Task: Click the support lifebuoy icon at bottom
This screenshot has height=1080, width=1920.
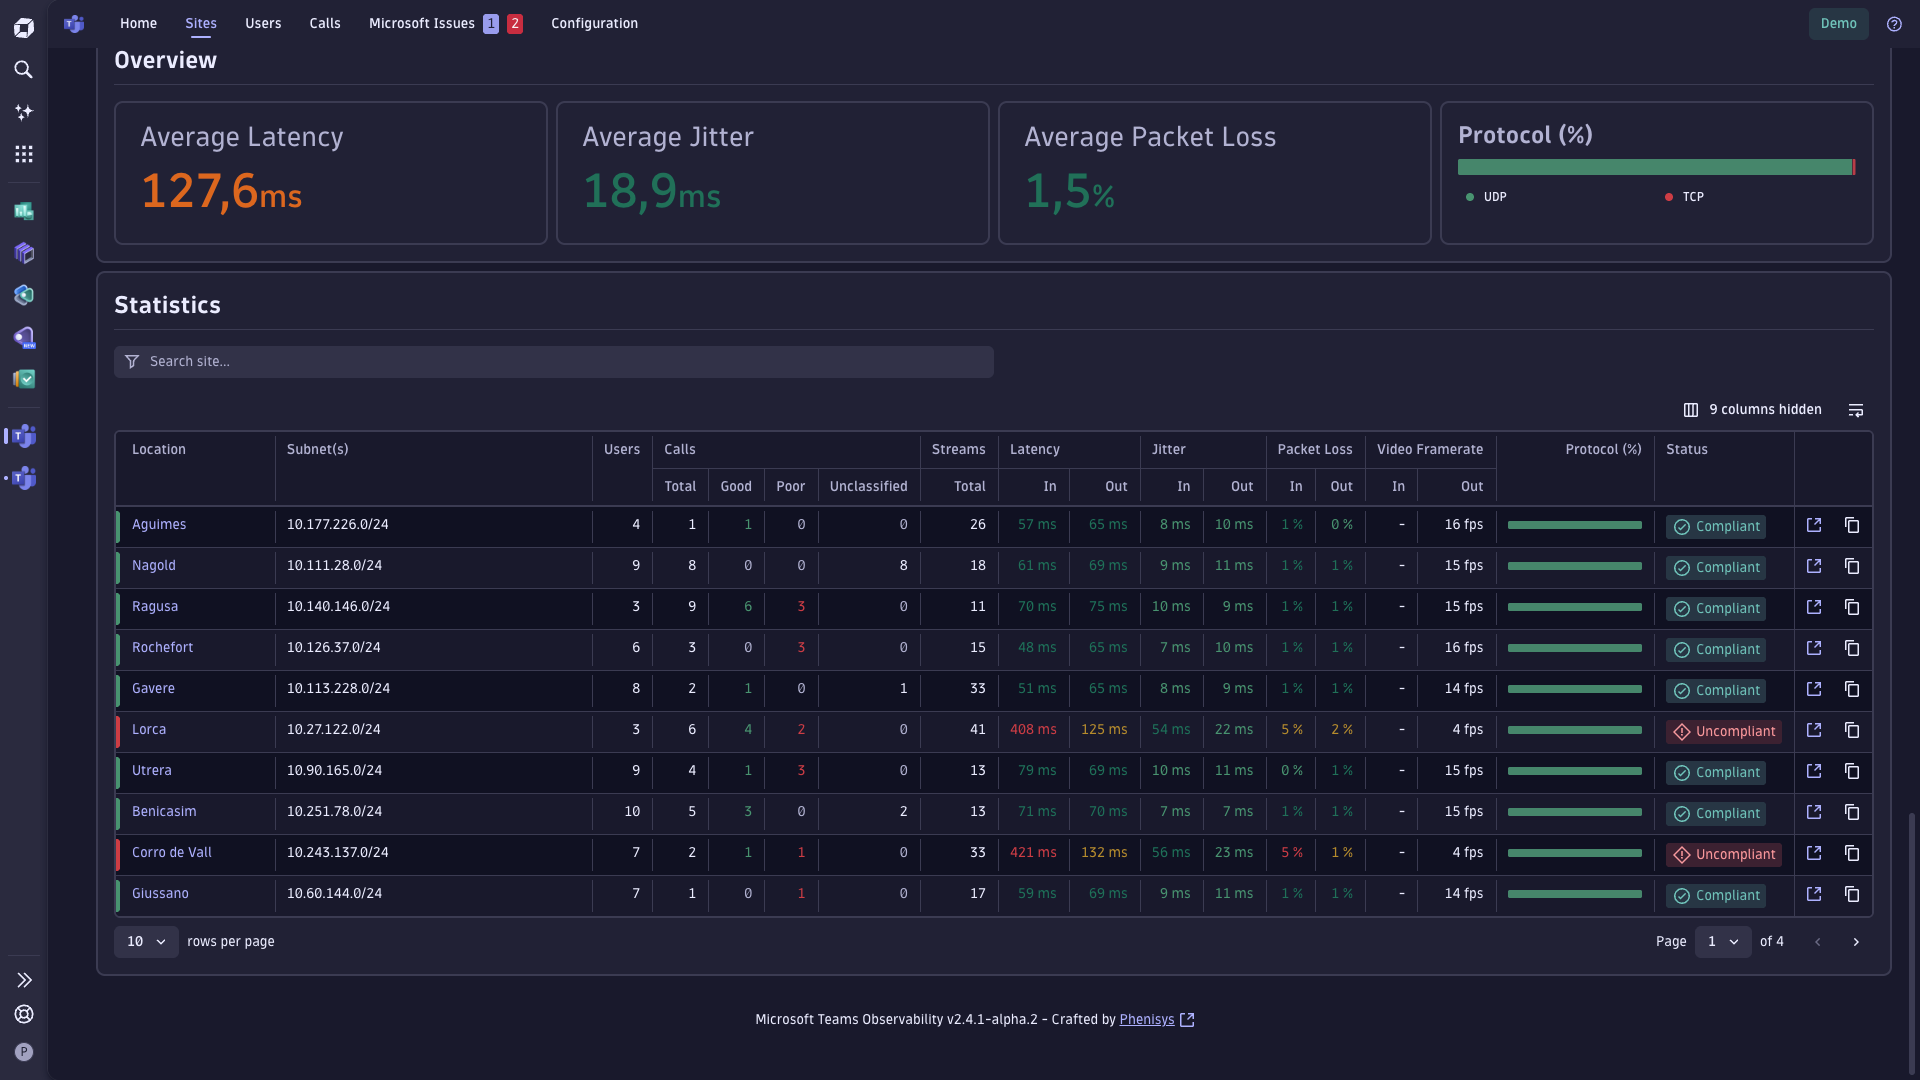Action: (x=24, y=1014)
